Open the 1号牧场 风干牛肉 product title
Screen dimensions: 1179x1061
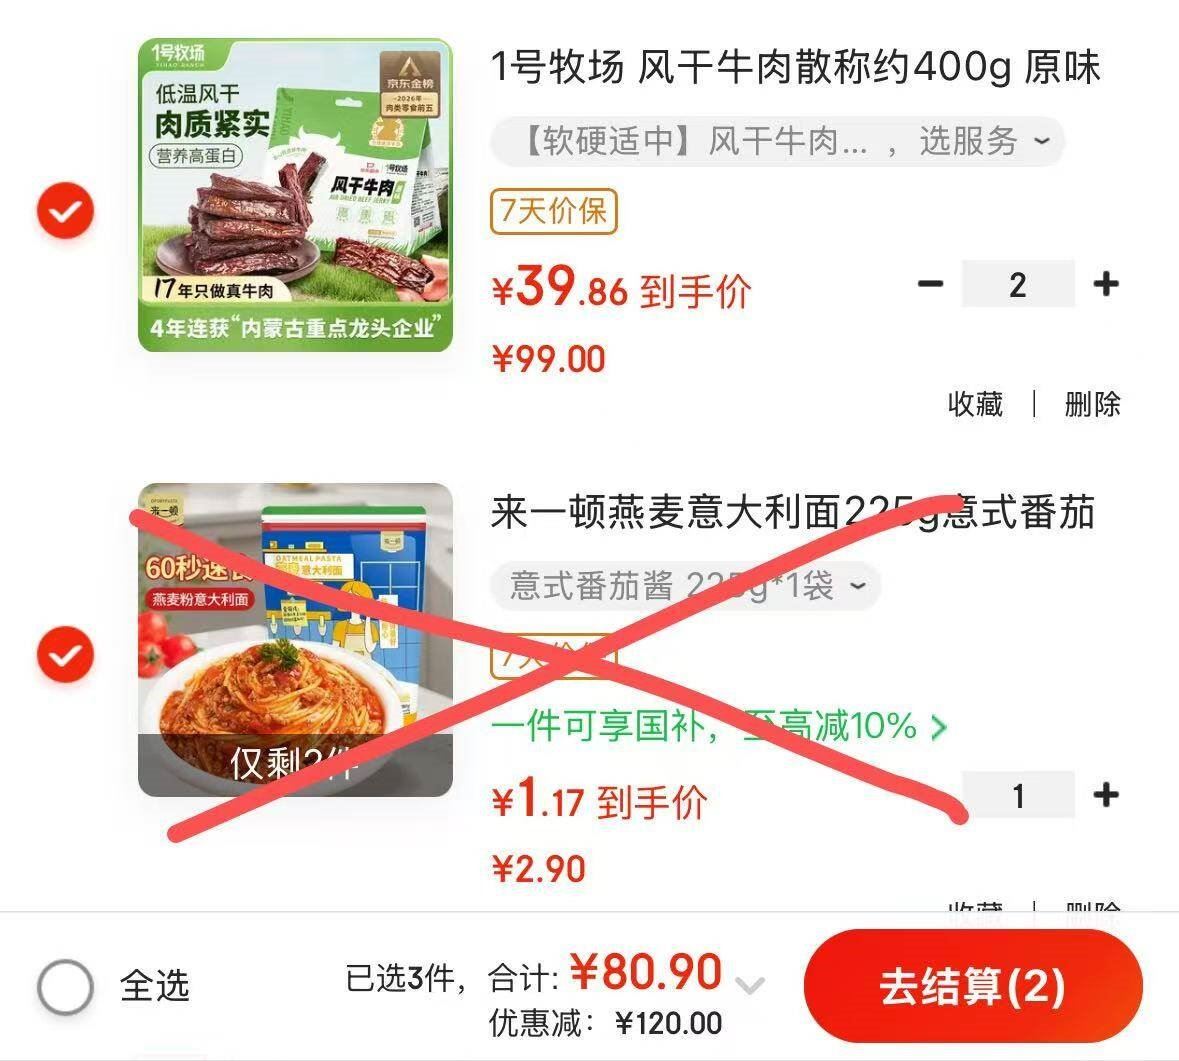click(x=796, y=67)
